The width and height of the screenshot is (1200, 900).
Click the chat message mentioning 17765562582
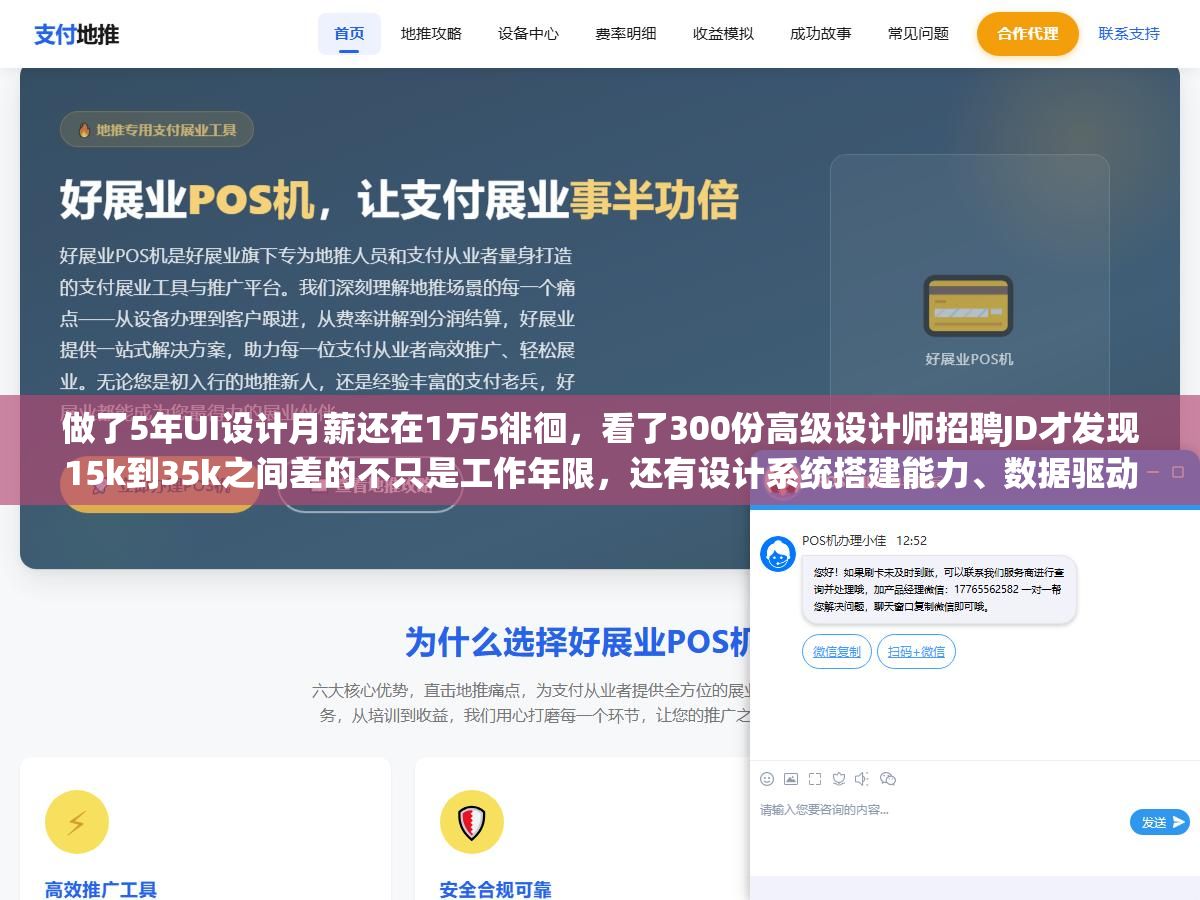(939, 590)
